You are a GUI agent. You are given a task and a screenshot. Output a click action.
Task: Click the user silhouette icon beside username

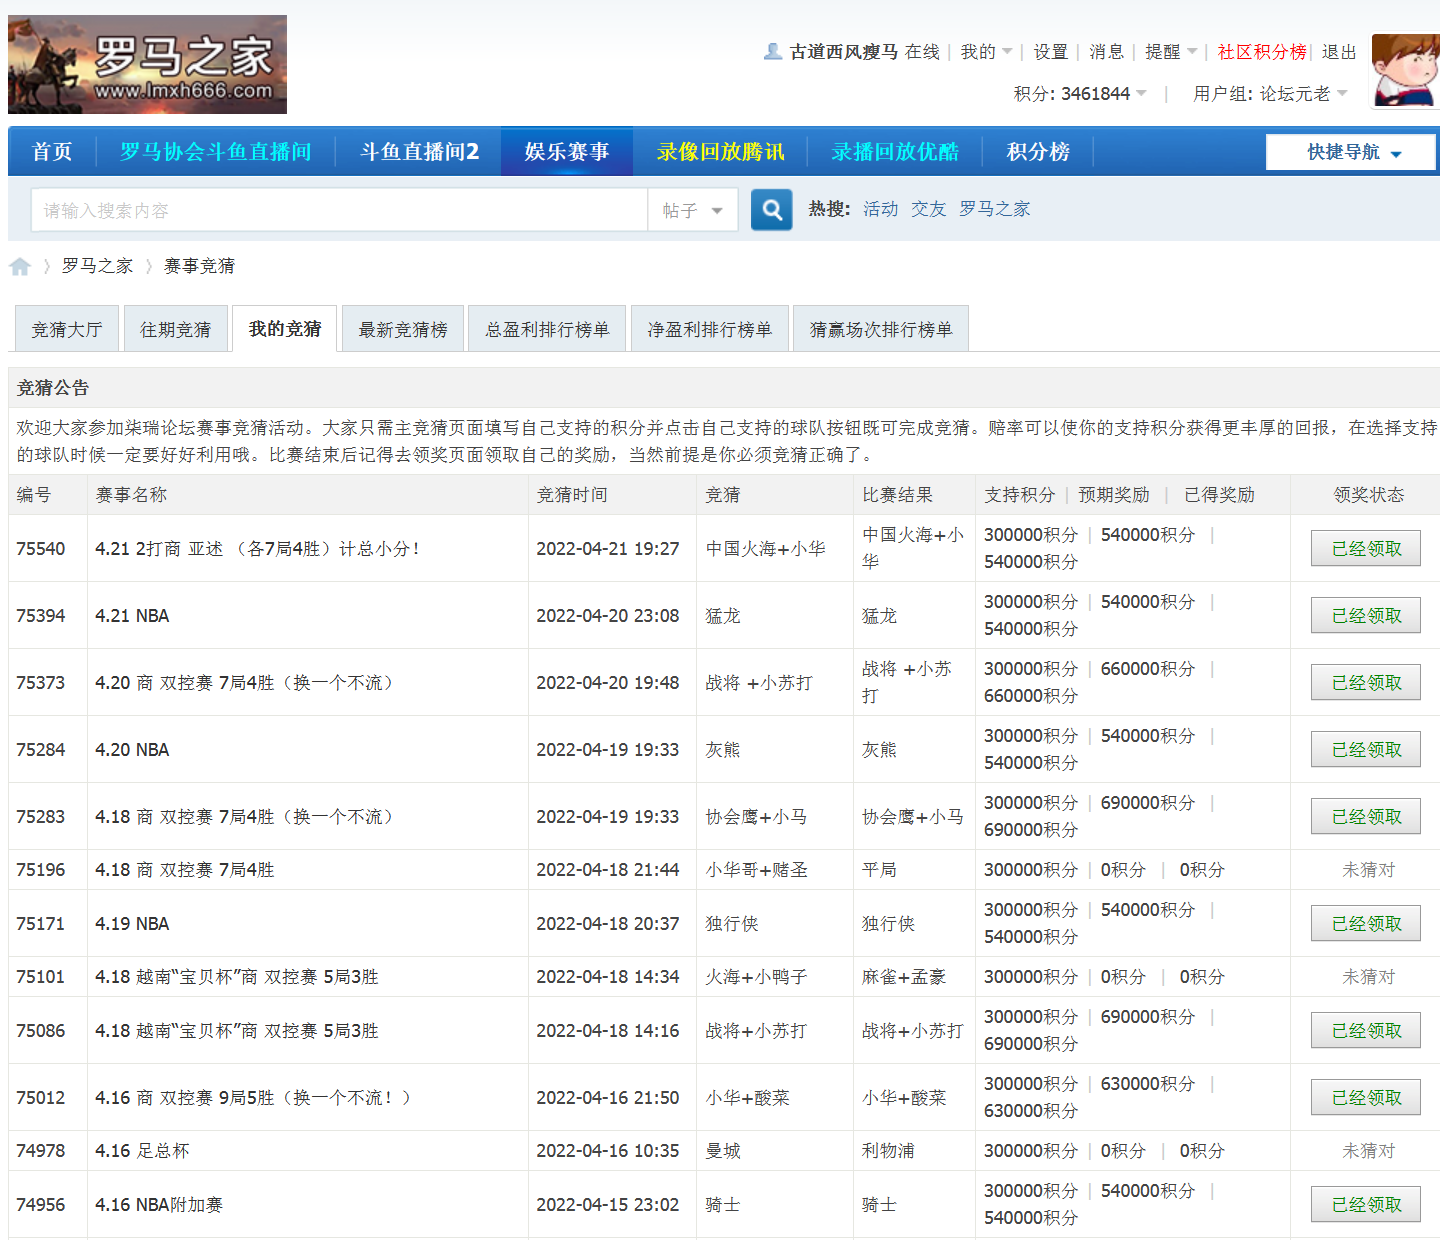(x=772, y=52)
